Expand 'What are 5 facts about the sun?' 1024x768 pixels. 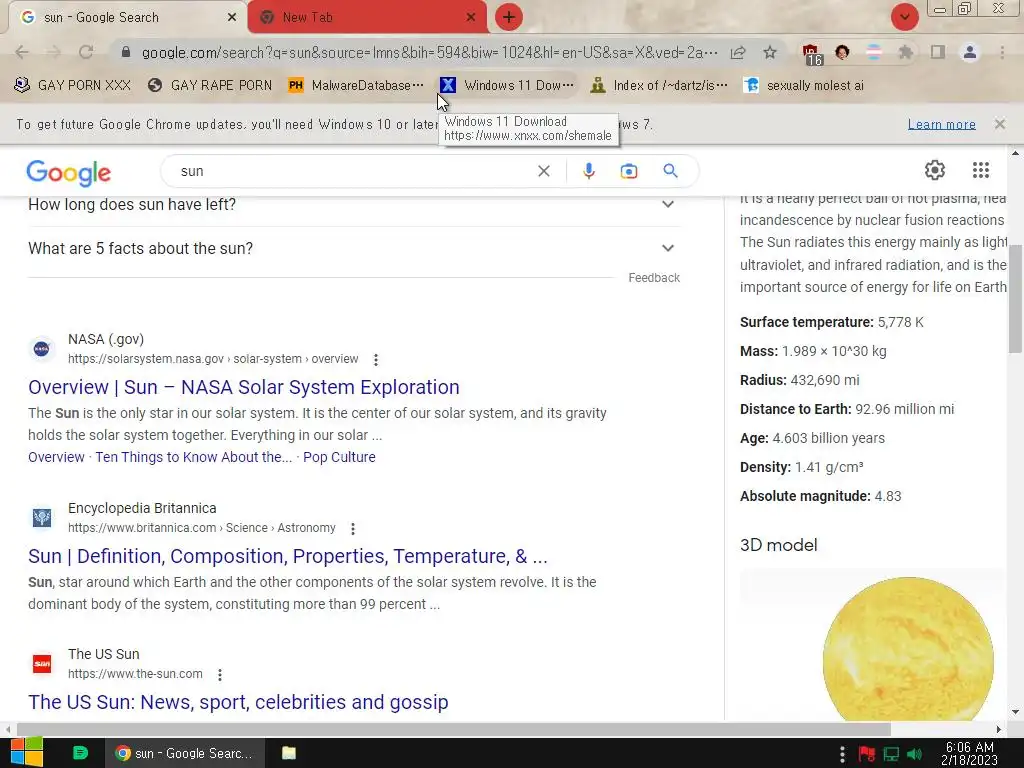pos(354,248)
